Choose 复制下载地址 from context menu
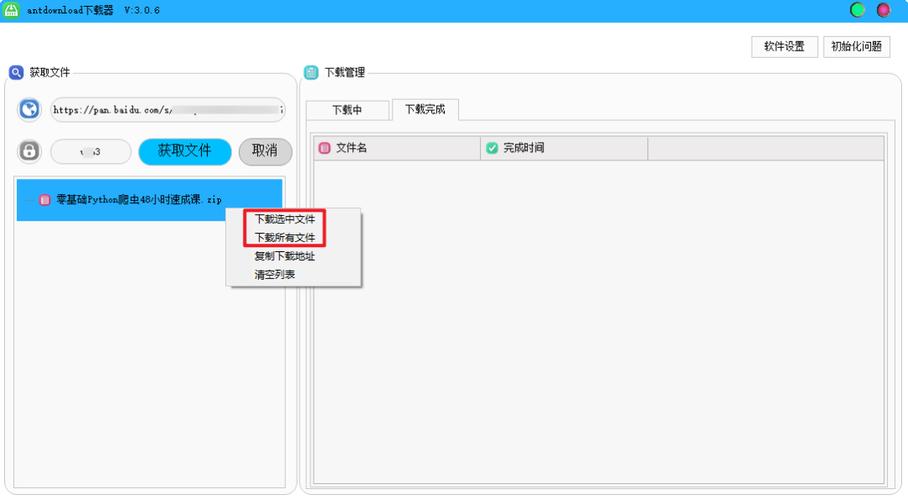The height and width of the screenshot is (500, 908). coord(284,256)
